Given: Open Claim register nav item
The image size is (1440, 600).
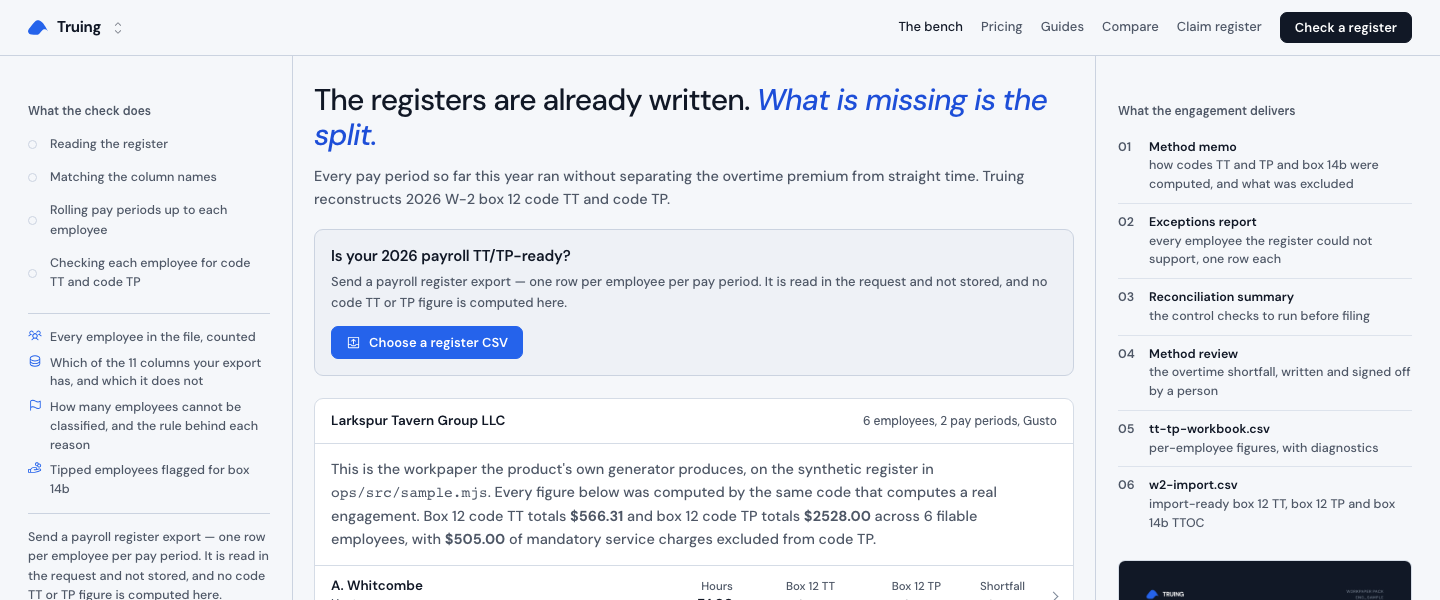Looking at the screenshot, I should pyautogui.click(x=1219, y=27).
